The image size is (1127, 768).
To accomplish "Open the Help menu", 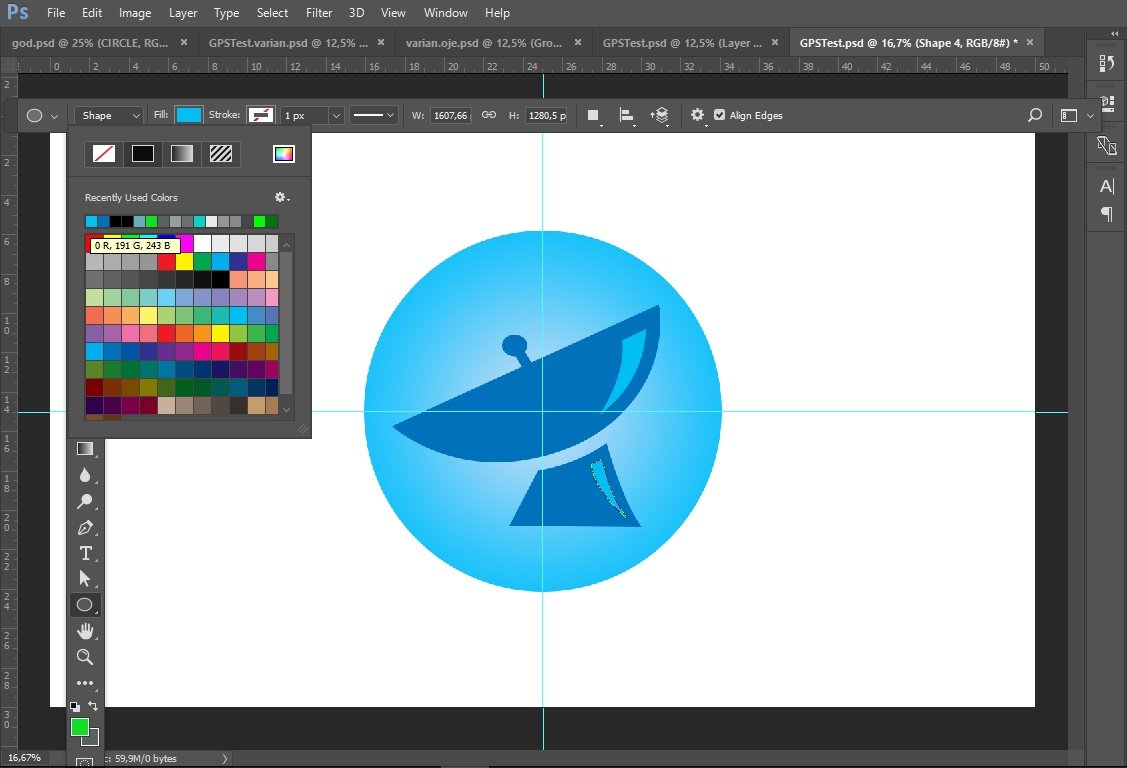I will [x=497, y=13].
